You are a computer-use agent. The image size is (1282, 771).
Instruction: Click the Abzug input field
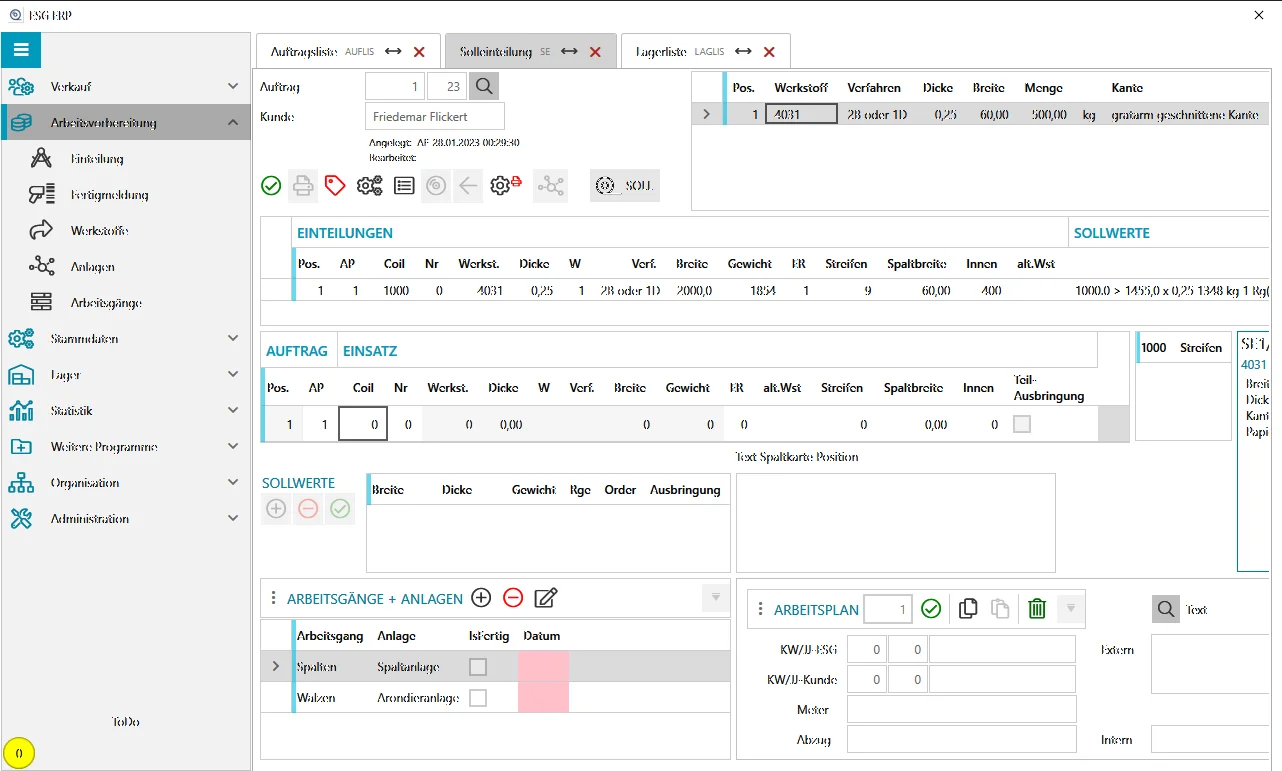pyautogui.click(x=962, y=739)
